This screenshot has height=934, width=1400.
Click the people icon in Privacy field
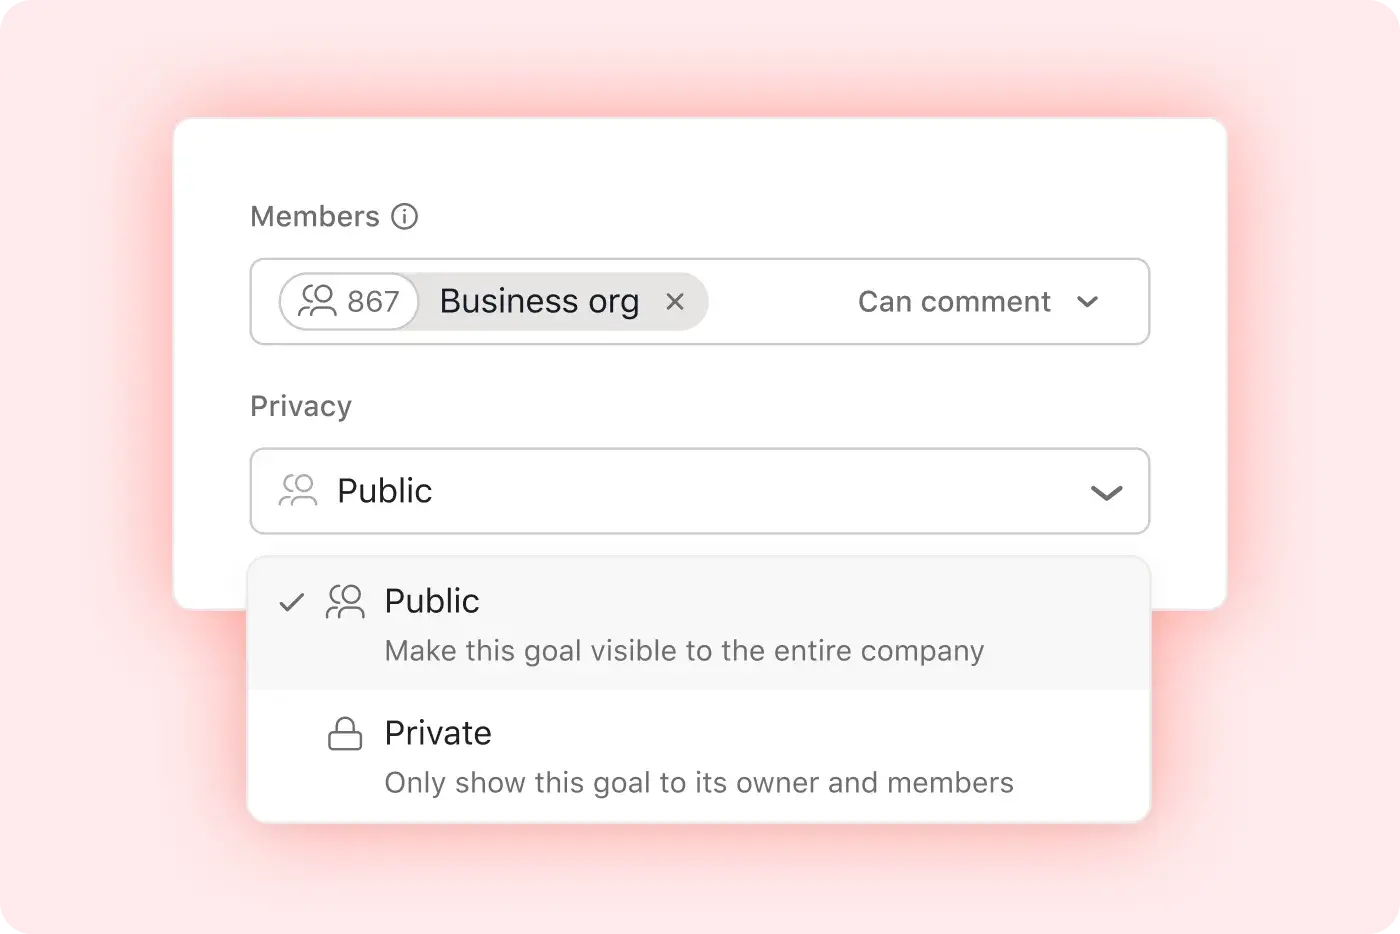[297, 490]
